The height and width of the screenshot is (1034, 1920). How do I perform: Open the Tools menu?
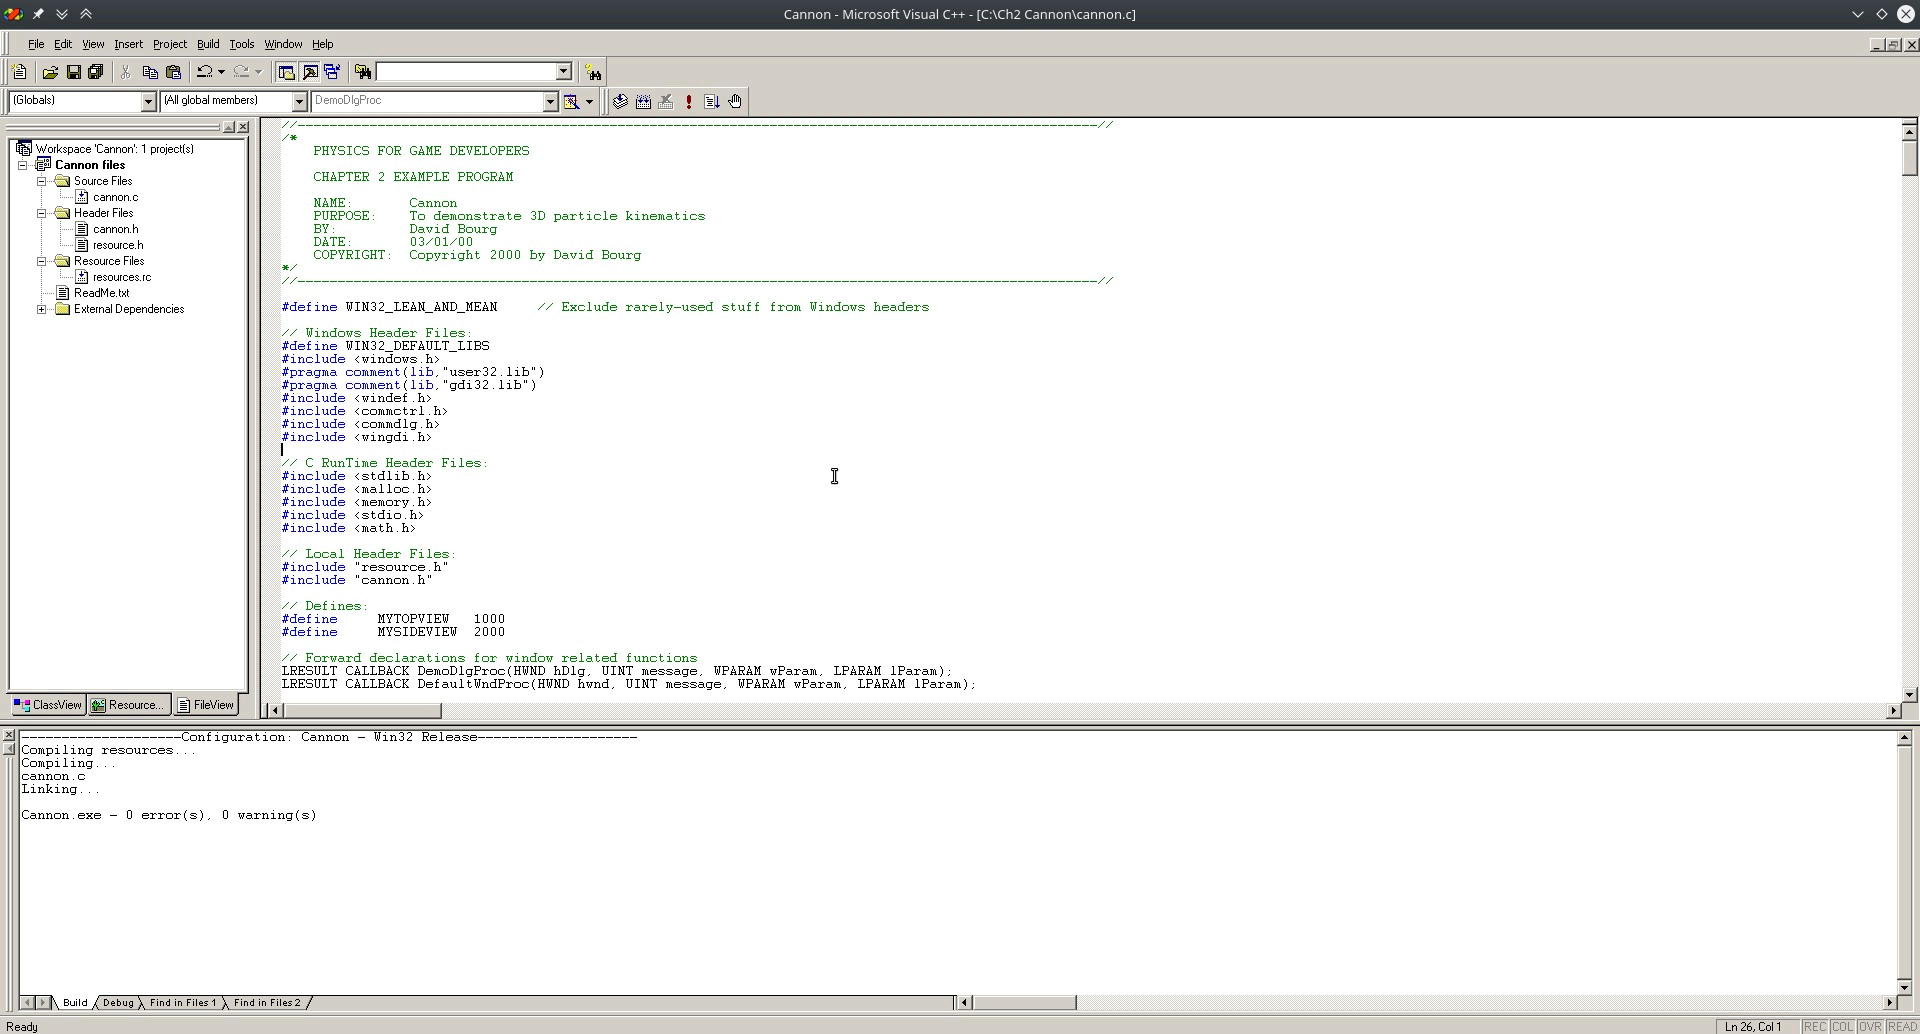pos(241,44)
